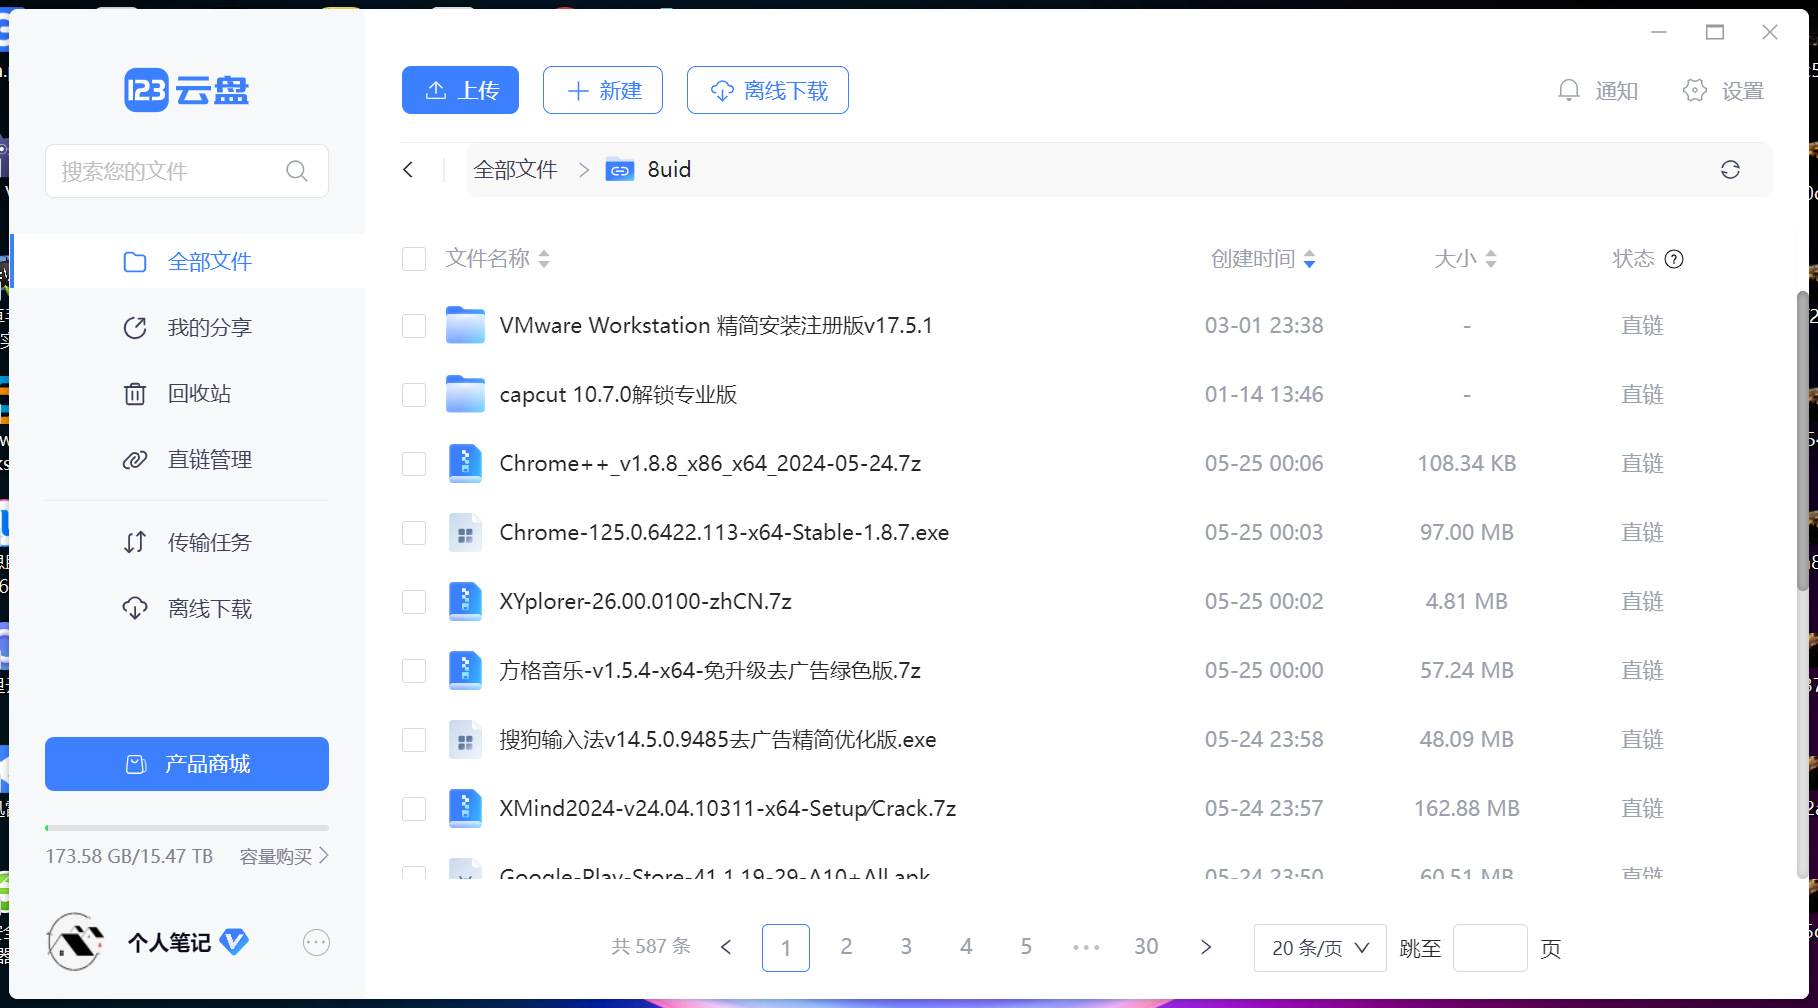Open 传输任务 in sidebar

[x=187, y=543]
